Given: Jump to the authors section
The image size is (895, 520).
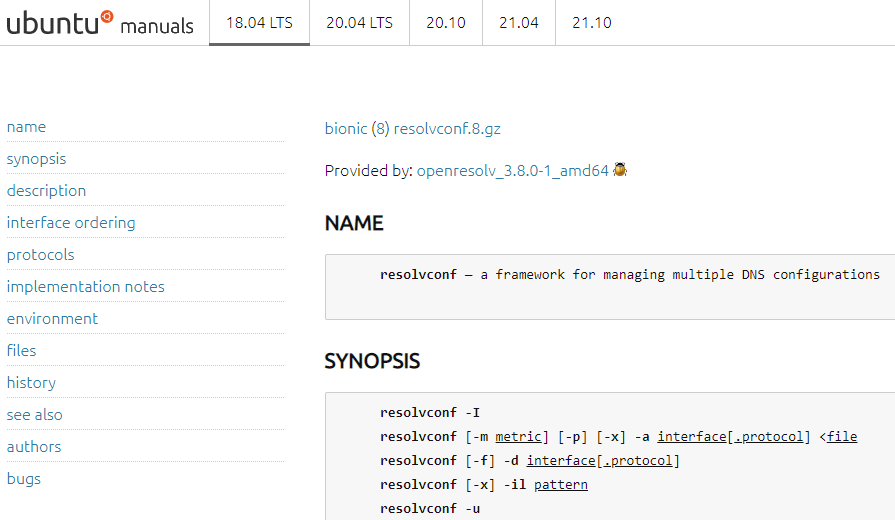Looking at the screenshot, I should (34, 446).
